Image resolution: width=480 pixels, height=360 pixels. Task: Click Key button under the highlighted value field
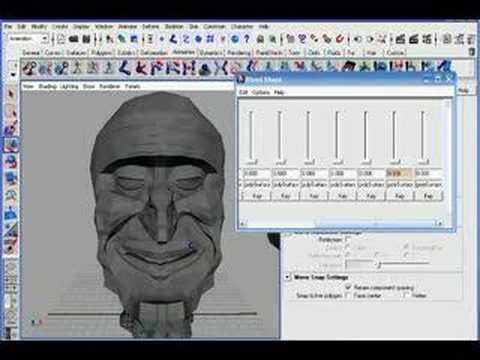coord(399,196)
